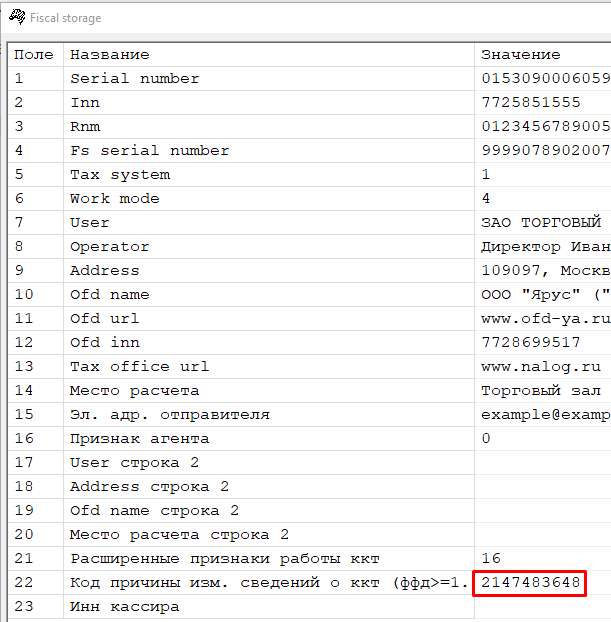
Task: Click the "Поле" column header
Action: pos(34,54)
